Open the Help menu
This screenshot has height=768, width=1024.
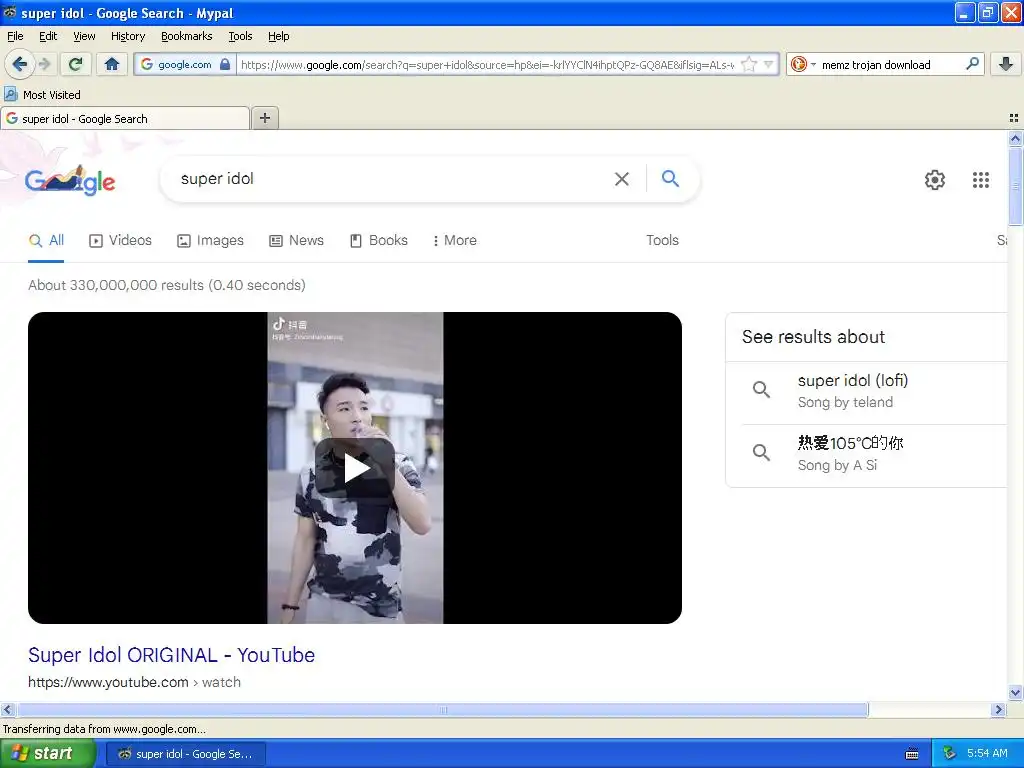pos(278,36)
